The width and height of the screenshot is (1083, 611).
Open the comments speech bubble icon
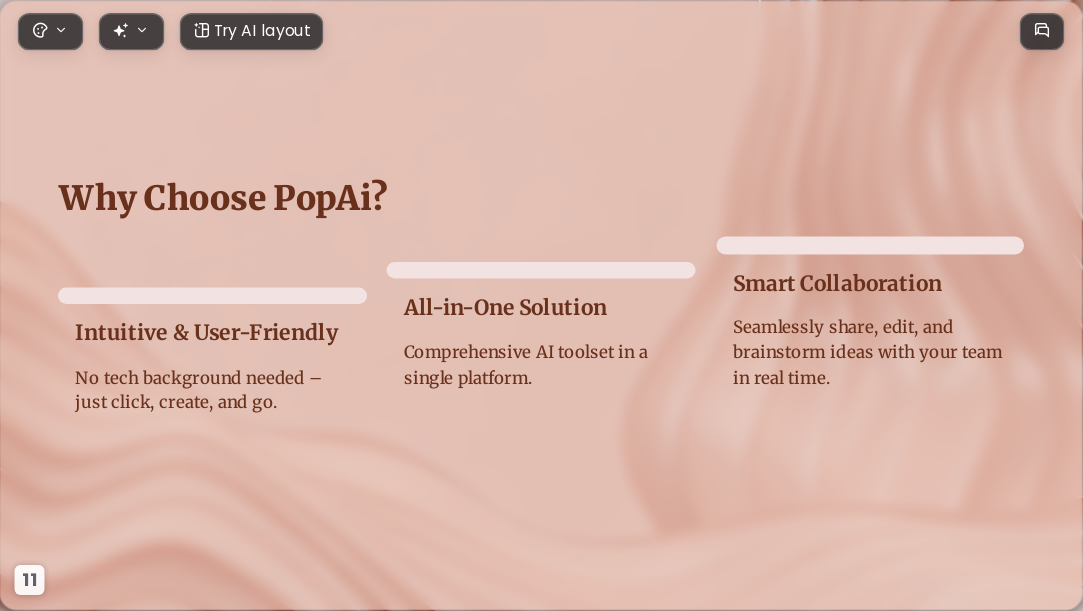pos(1042,31)
